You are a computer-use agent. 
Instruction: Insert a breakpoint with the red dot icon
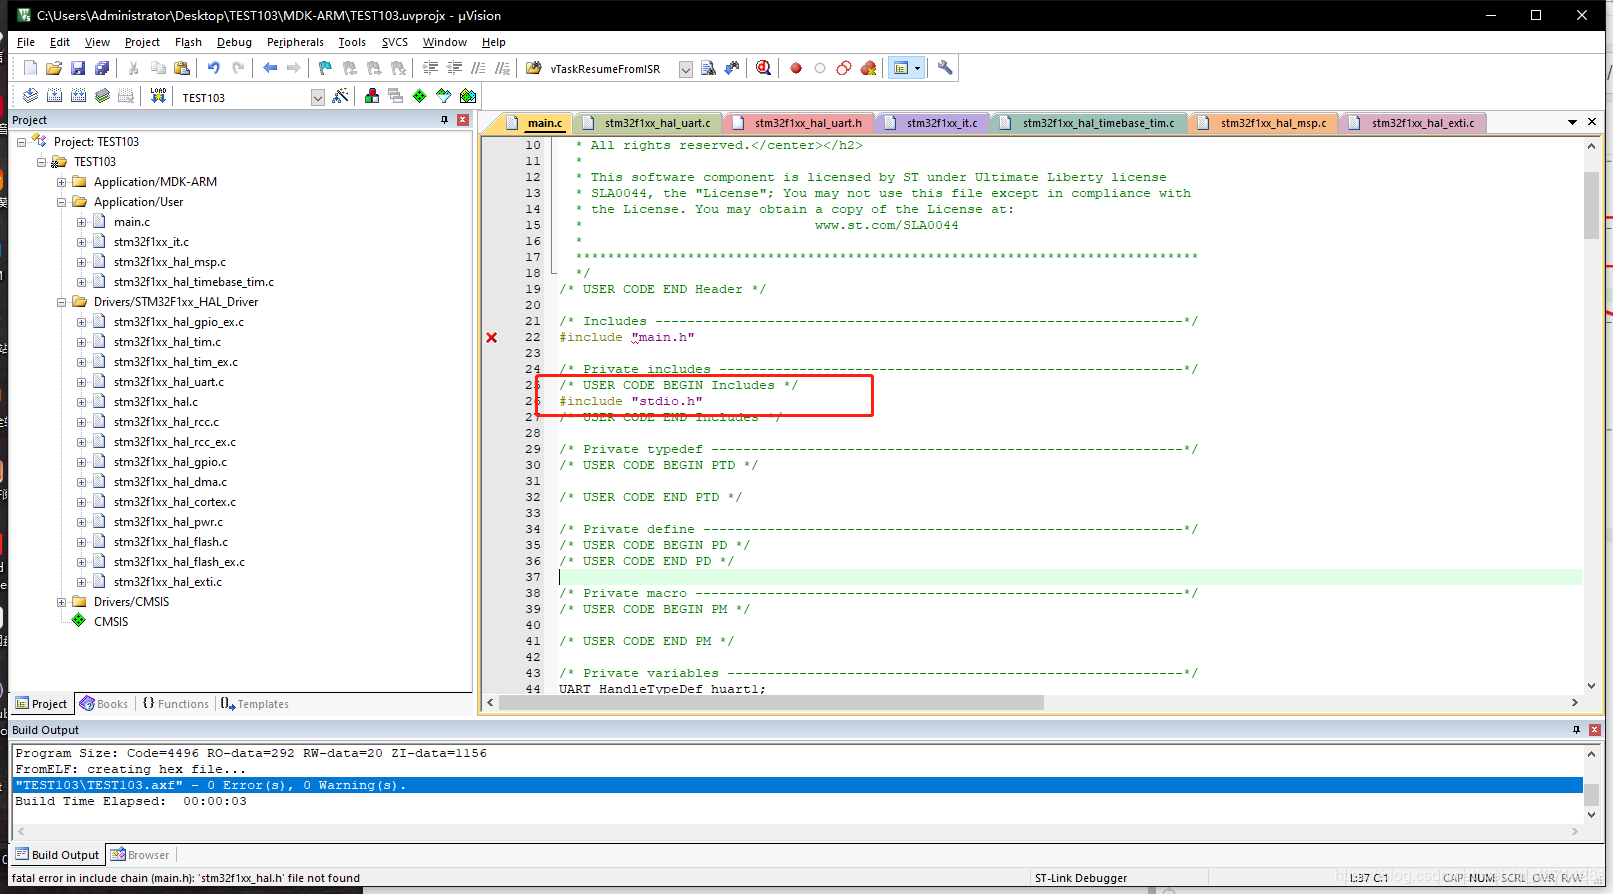click(x=796, y=68)
